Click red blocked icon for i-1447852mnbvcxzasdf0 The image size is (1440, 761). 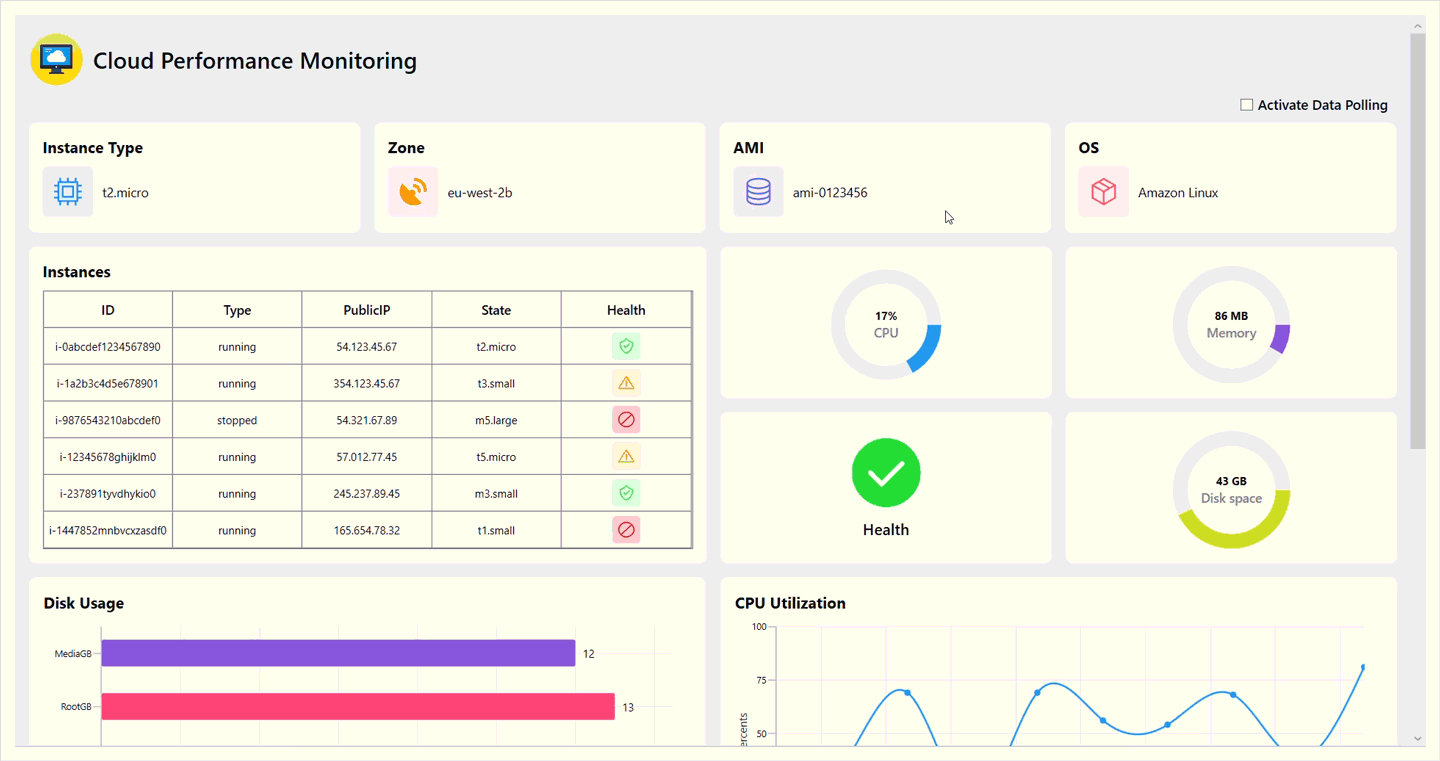[x=626, y=530]
